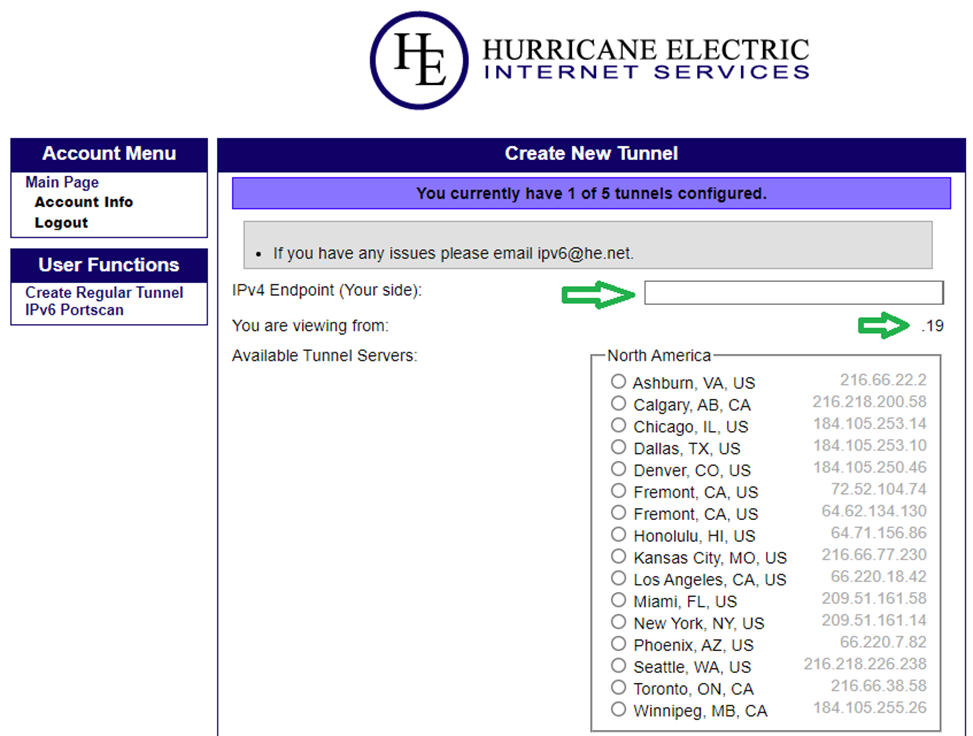Select Fremont server with IP 64.62.134.130

[618, 513]
